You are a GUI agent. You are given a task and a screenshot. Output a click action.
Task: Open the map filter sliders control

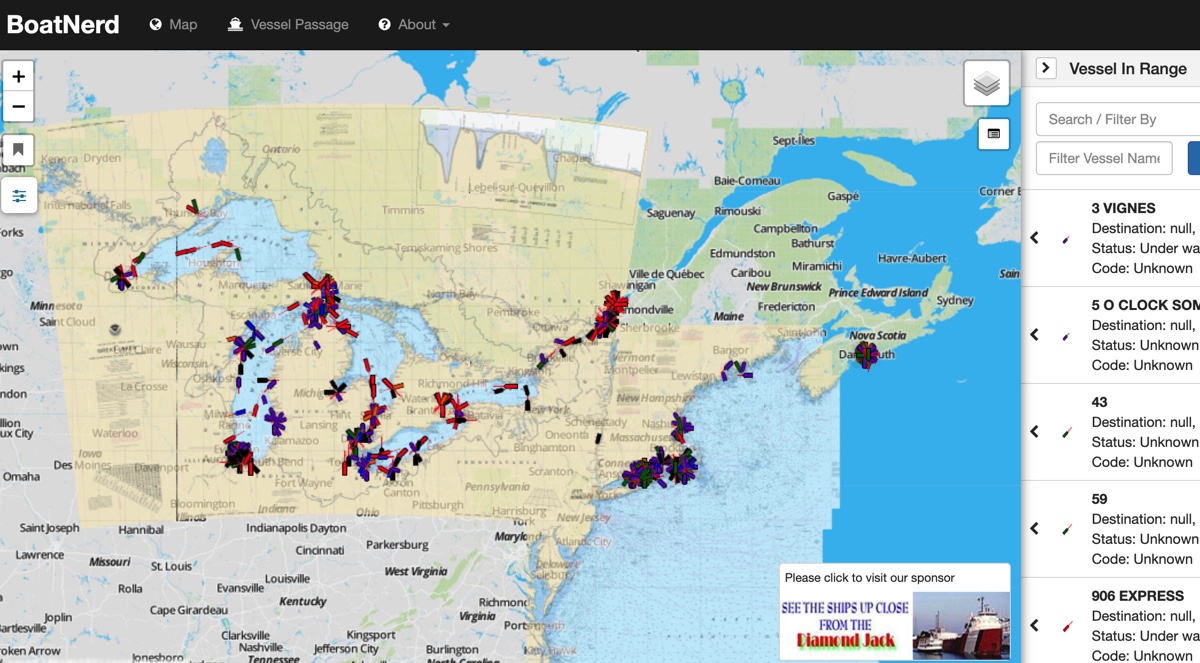click(x=18, y=196)
